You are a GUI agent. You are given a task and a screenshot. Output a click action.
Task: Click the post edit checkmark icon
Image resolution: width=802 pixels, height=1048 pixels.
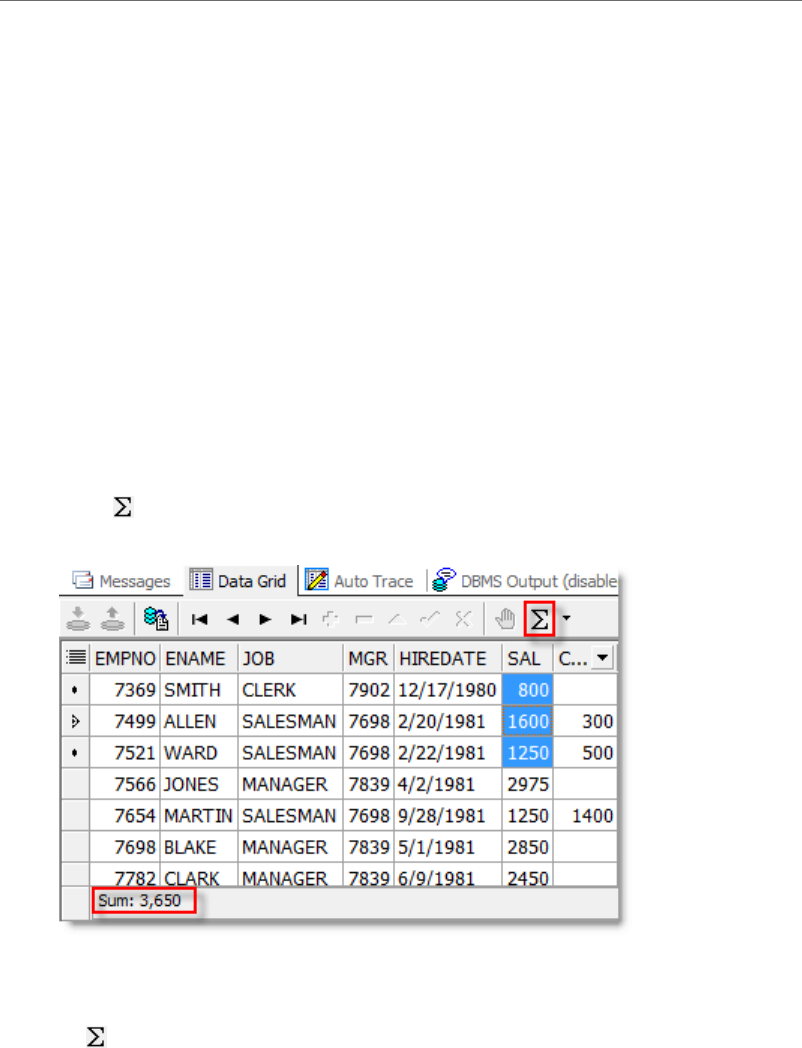click(x=430, y=619)
